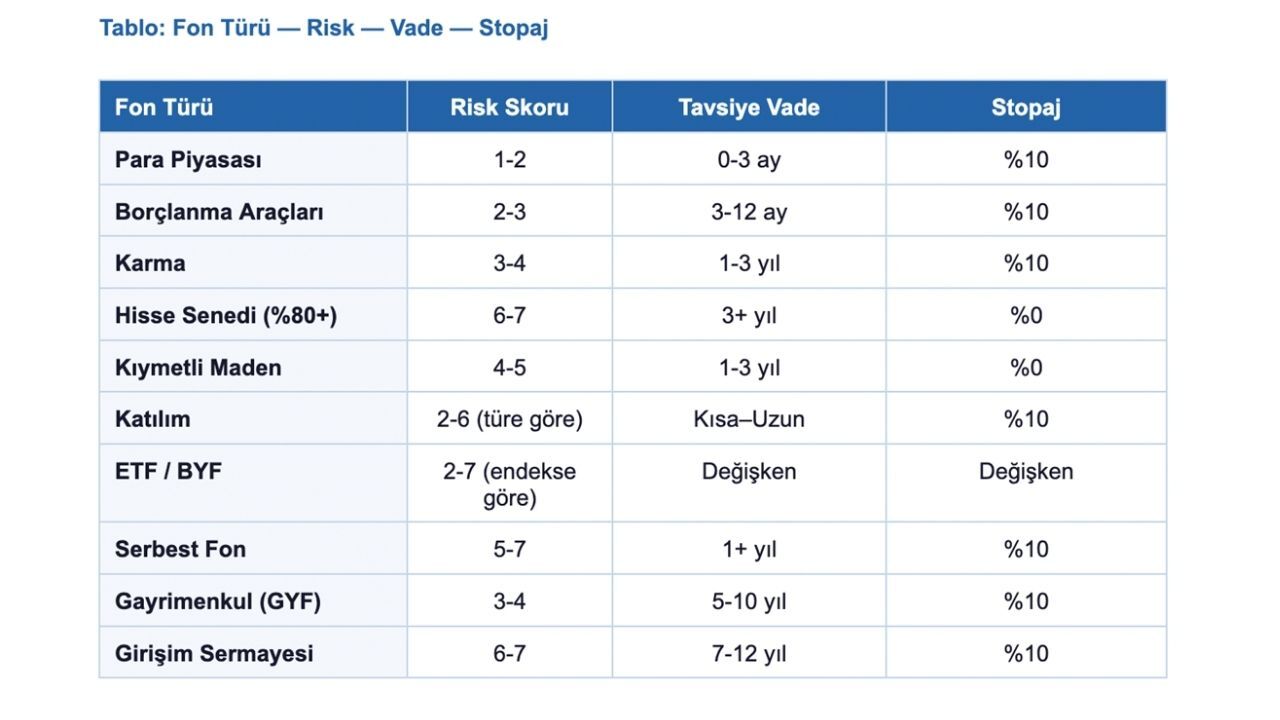Select the Karma fund type cell

(x=150, y=264)
